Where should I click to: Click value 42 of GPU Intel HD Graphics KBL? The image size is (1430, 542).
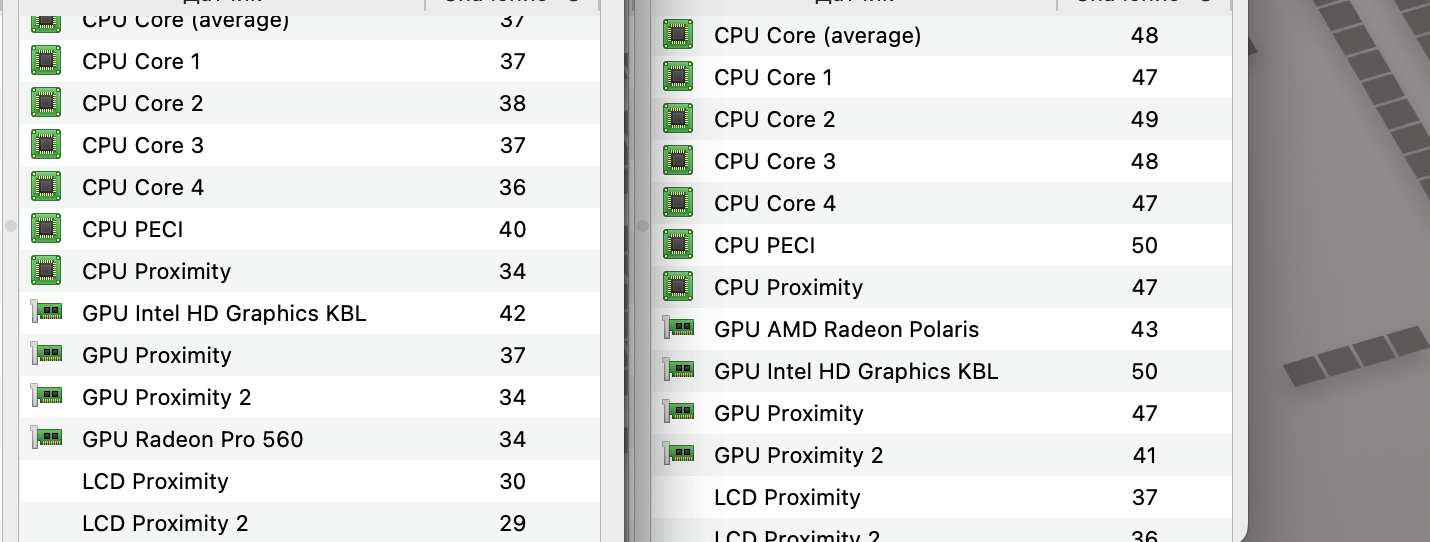pyautogui.click(x=513, y=313)
